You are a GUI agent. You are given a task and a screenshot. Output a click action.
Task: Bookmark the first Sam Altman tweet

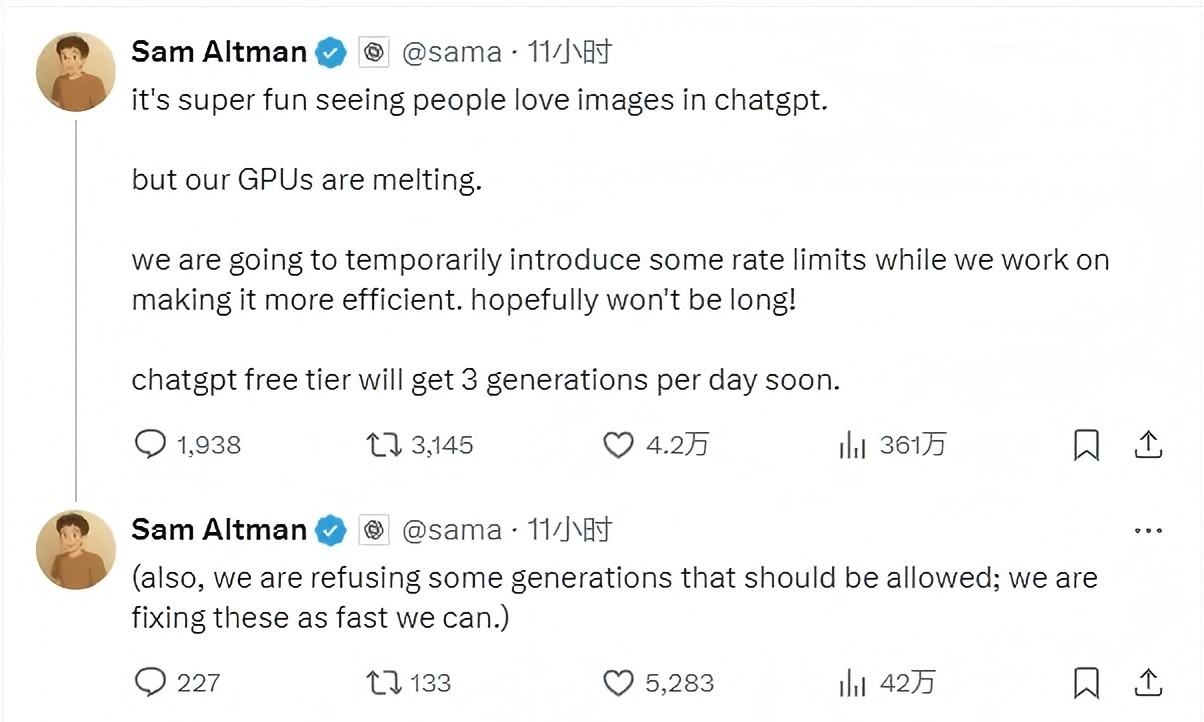tap(1086, 445)
